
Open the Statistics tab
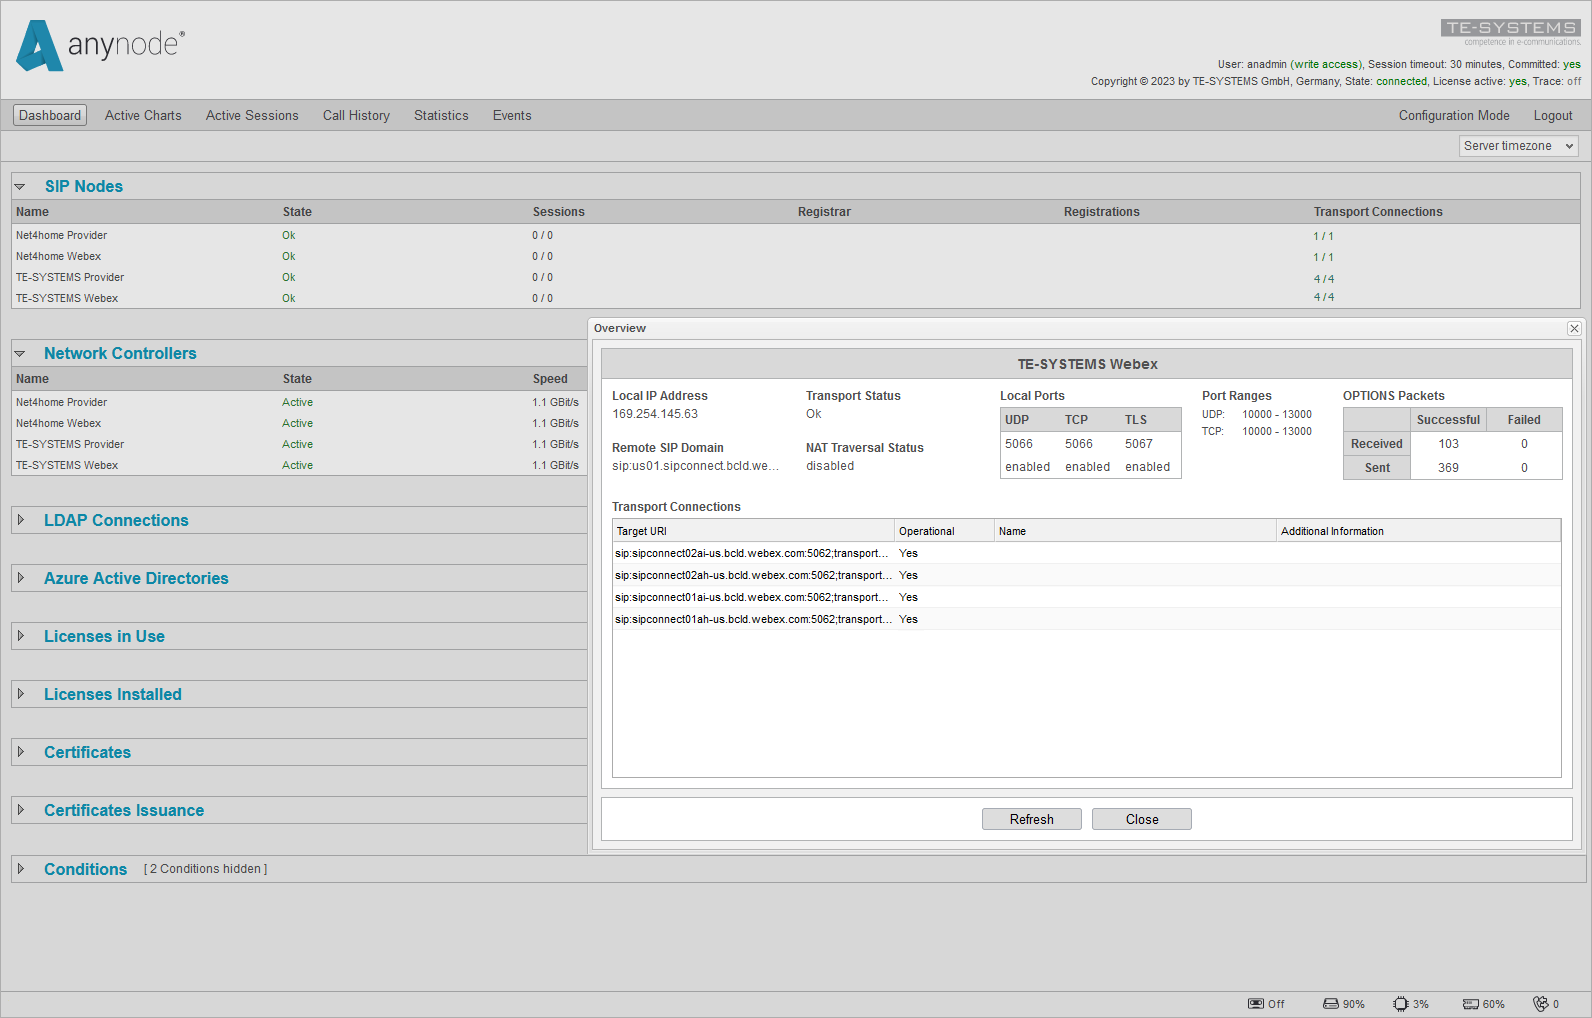(x=441, y=116)
